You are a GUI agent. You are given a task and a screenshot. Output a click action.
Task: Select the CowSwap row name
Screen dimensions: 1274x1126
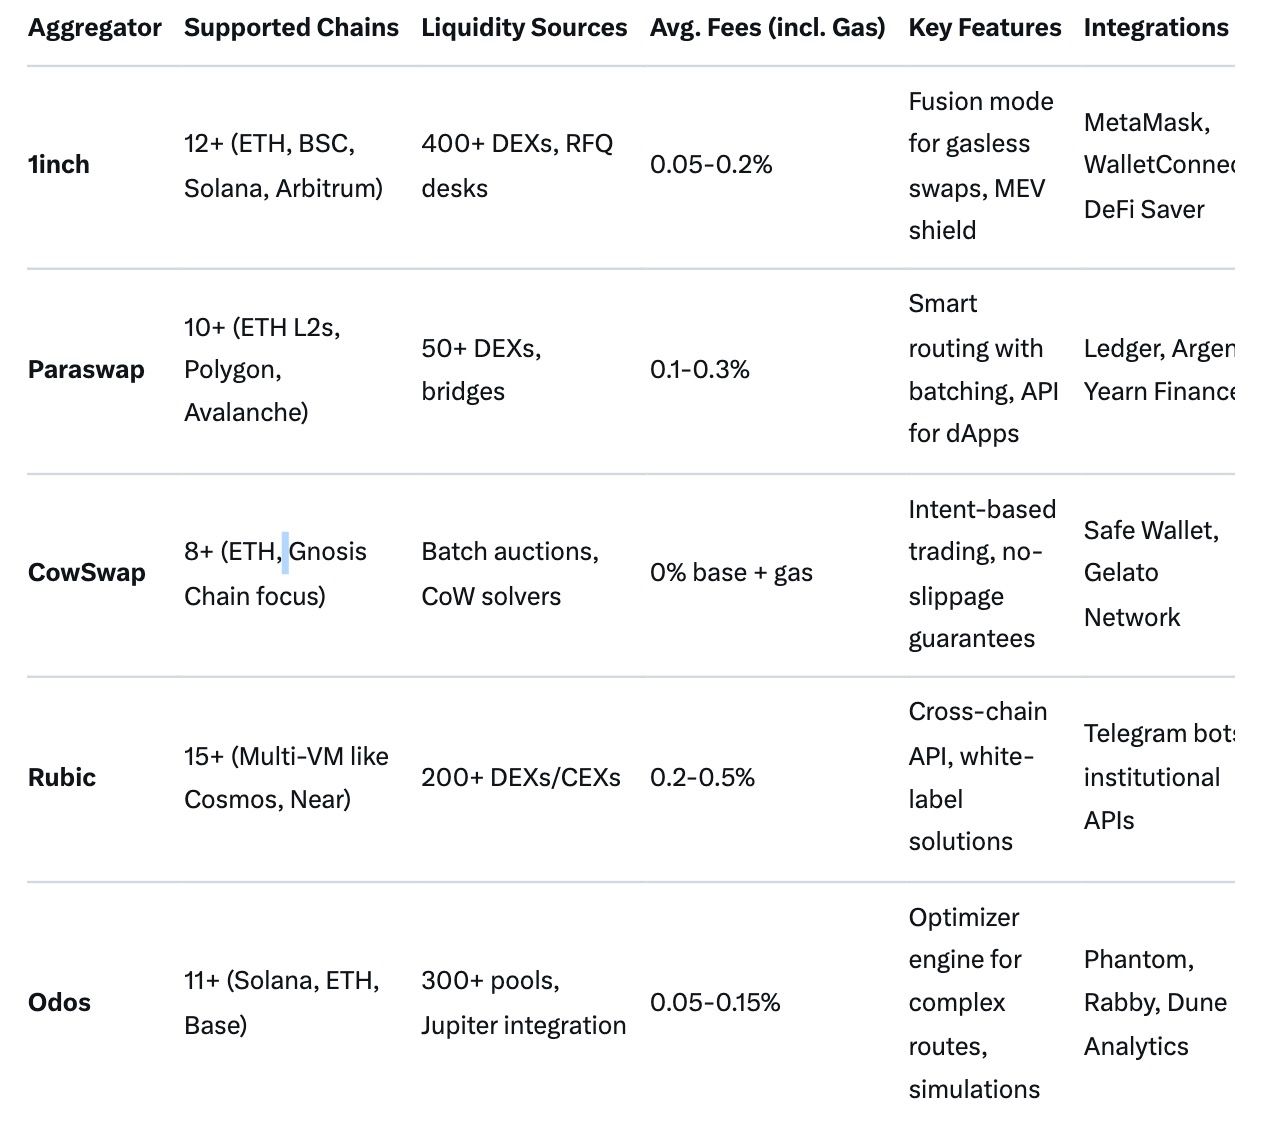[87, 573]
